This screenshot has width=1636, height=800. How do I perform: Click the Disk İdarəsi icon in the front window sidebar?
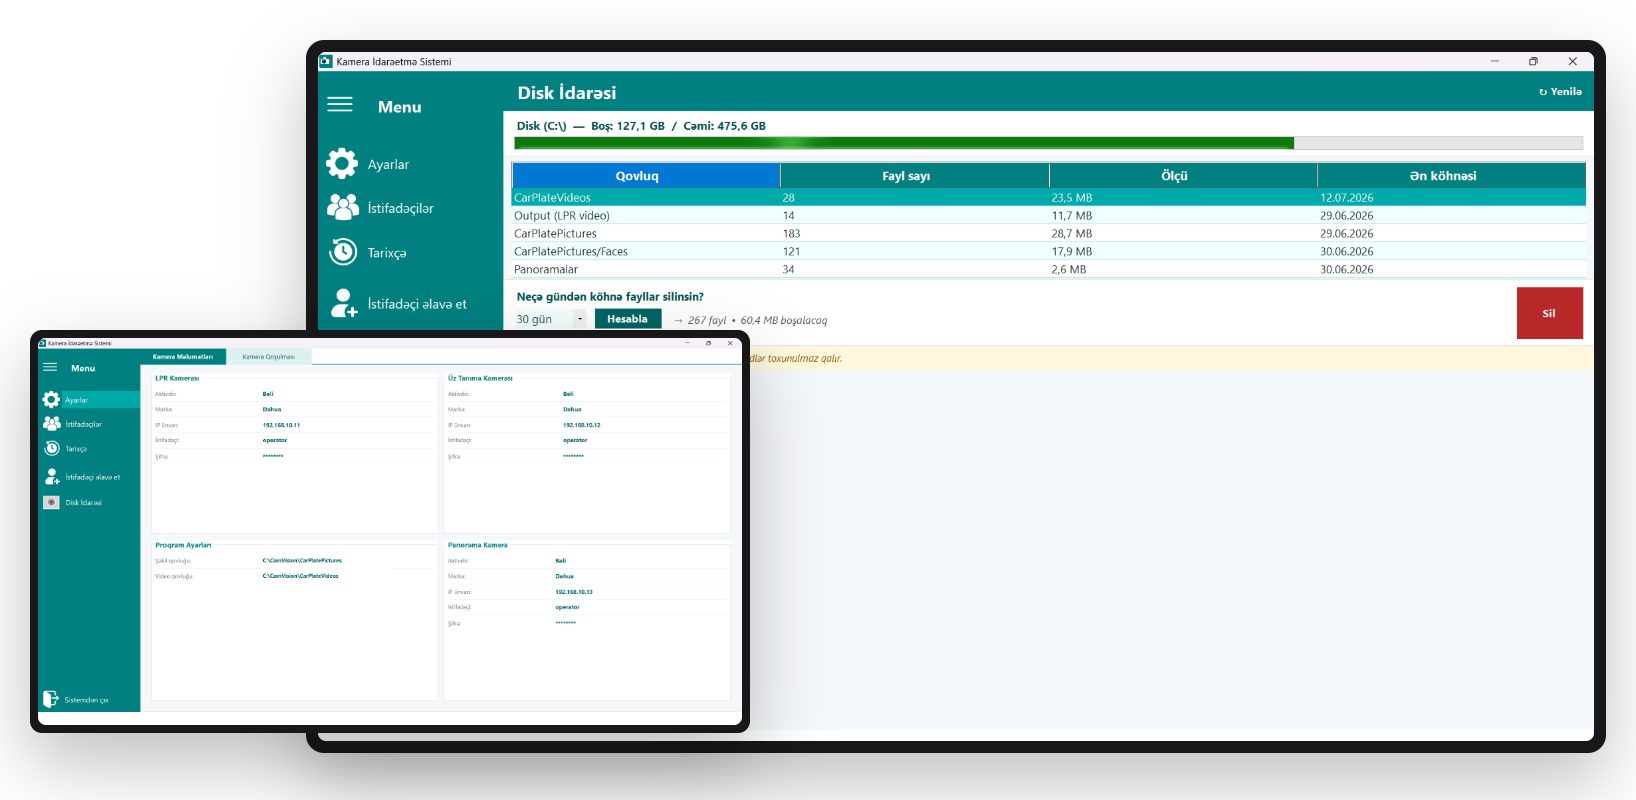(51, 502)
